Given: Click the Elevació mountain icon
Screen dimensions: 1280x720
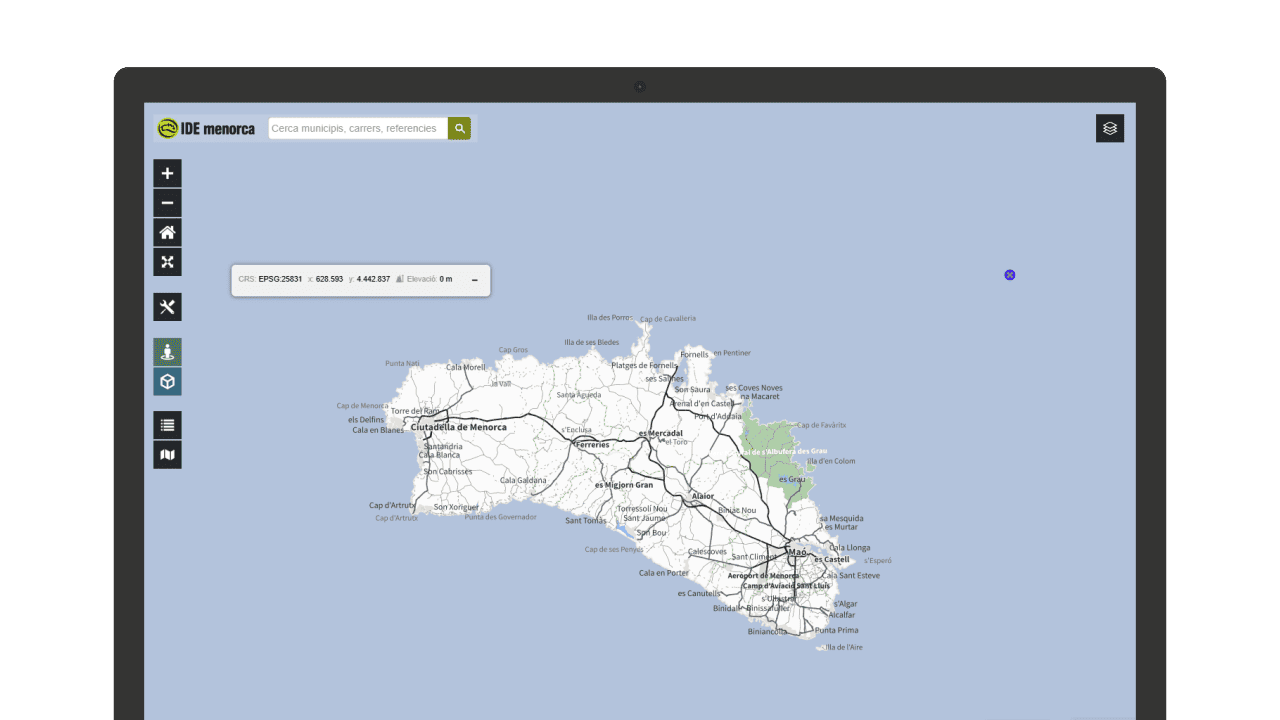Looking at the screenshot, I should [400, 280].
